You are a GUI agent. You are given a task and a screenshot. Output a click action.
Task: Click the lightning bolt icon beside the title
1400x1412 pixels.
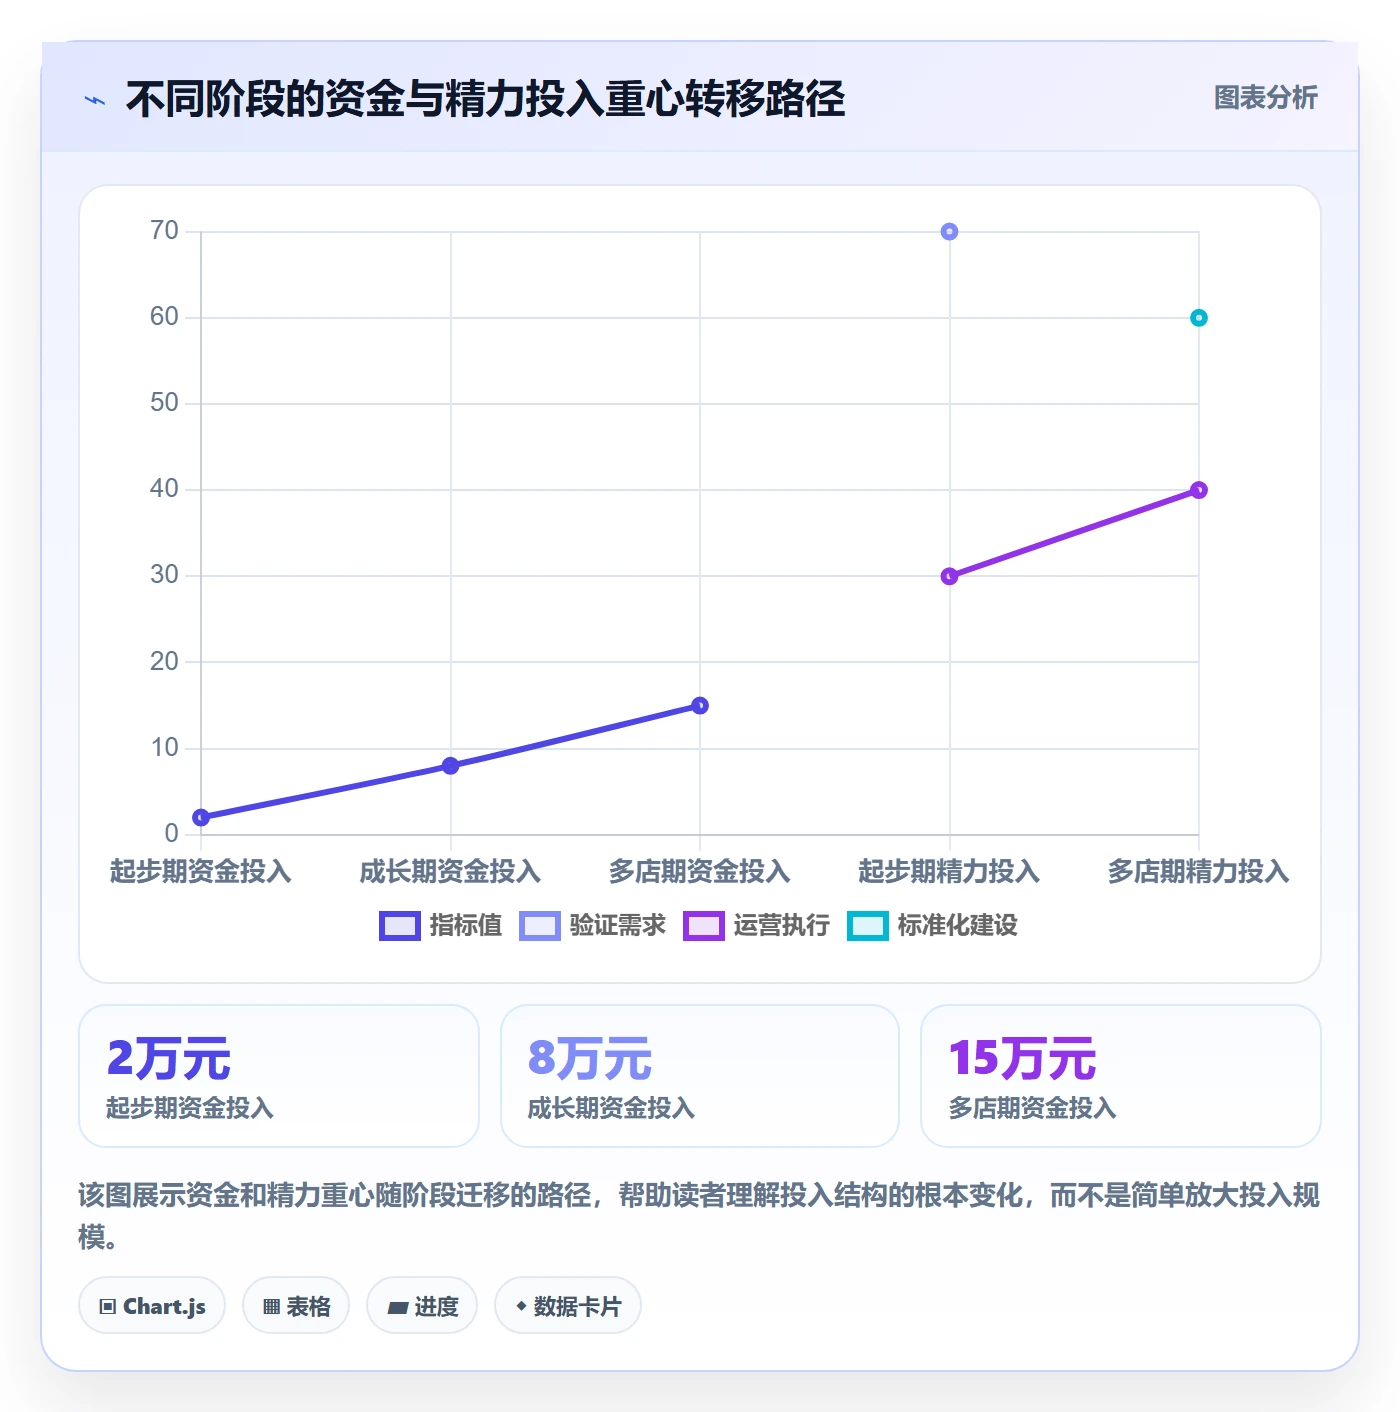coord(95,100)
